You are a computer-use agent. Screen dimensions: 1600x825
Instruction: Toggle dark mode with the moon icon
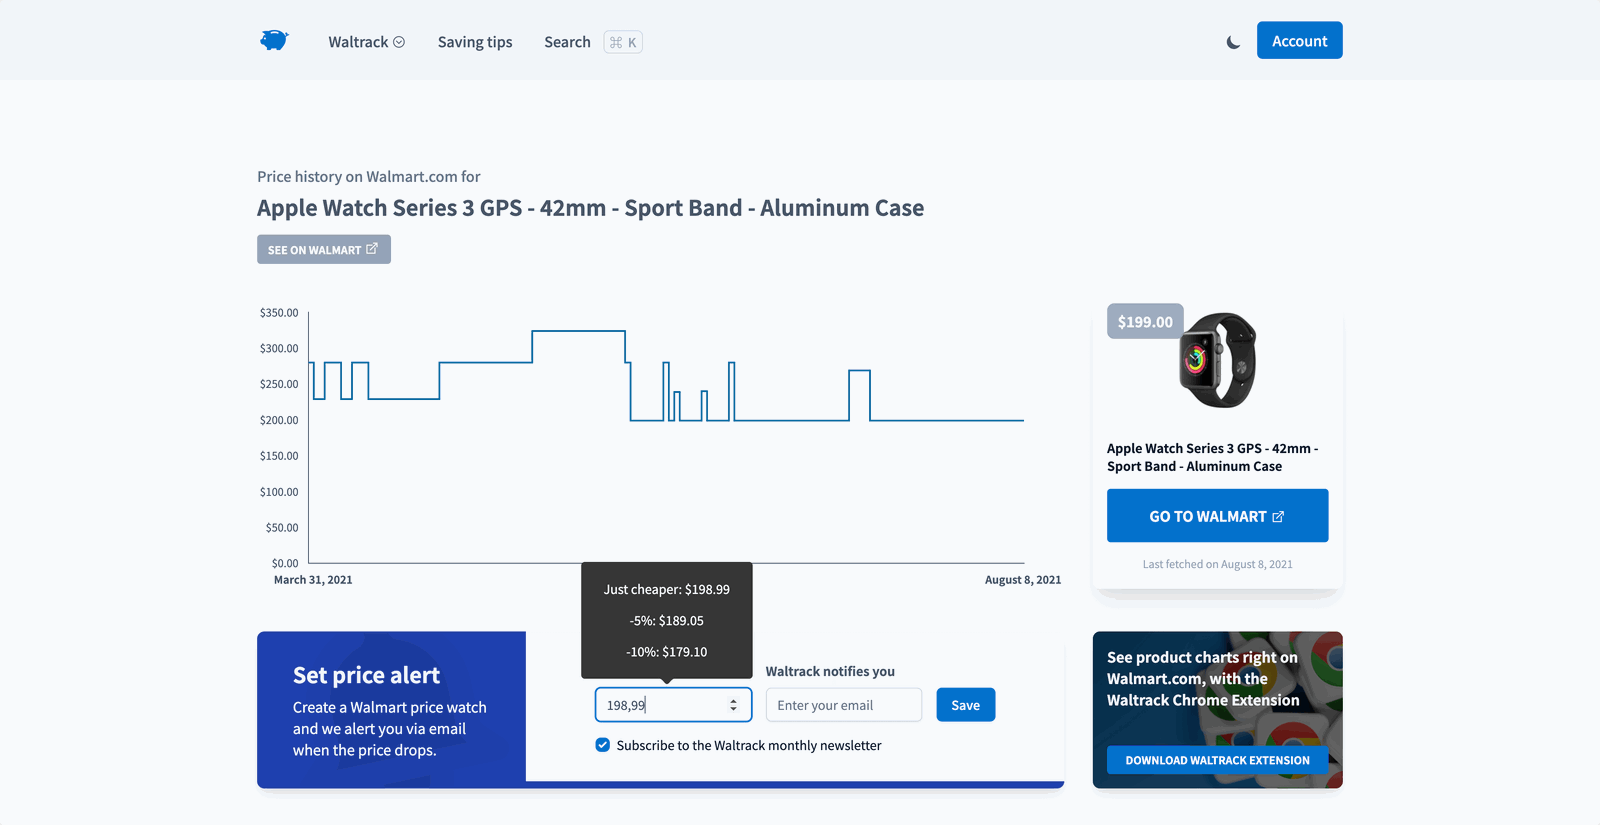pyautogui.click(x=1233, y=42)
